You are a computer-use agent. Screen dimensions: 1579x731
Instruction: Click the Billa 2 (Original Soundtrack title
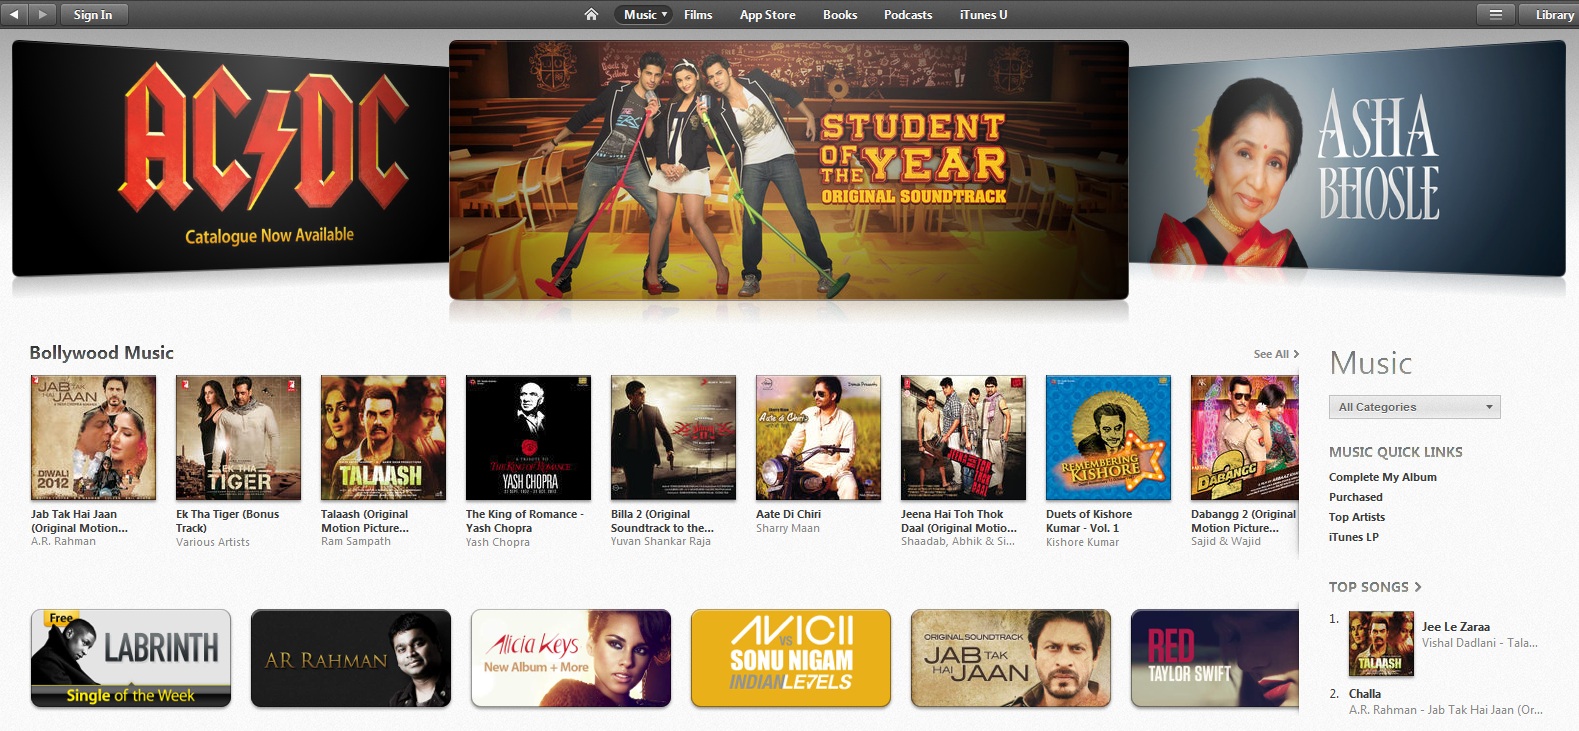coord(662,521)
